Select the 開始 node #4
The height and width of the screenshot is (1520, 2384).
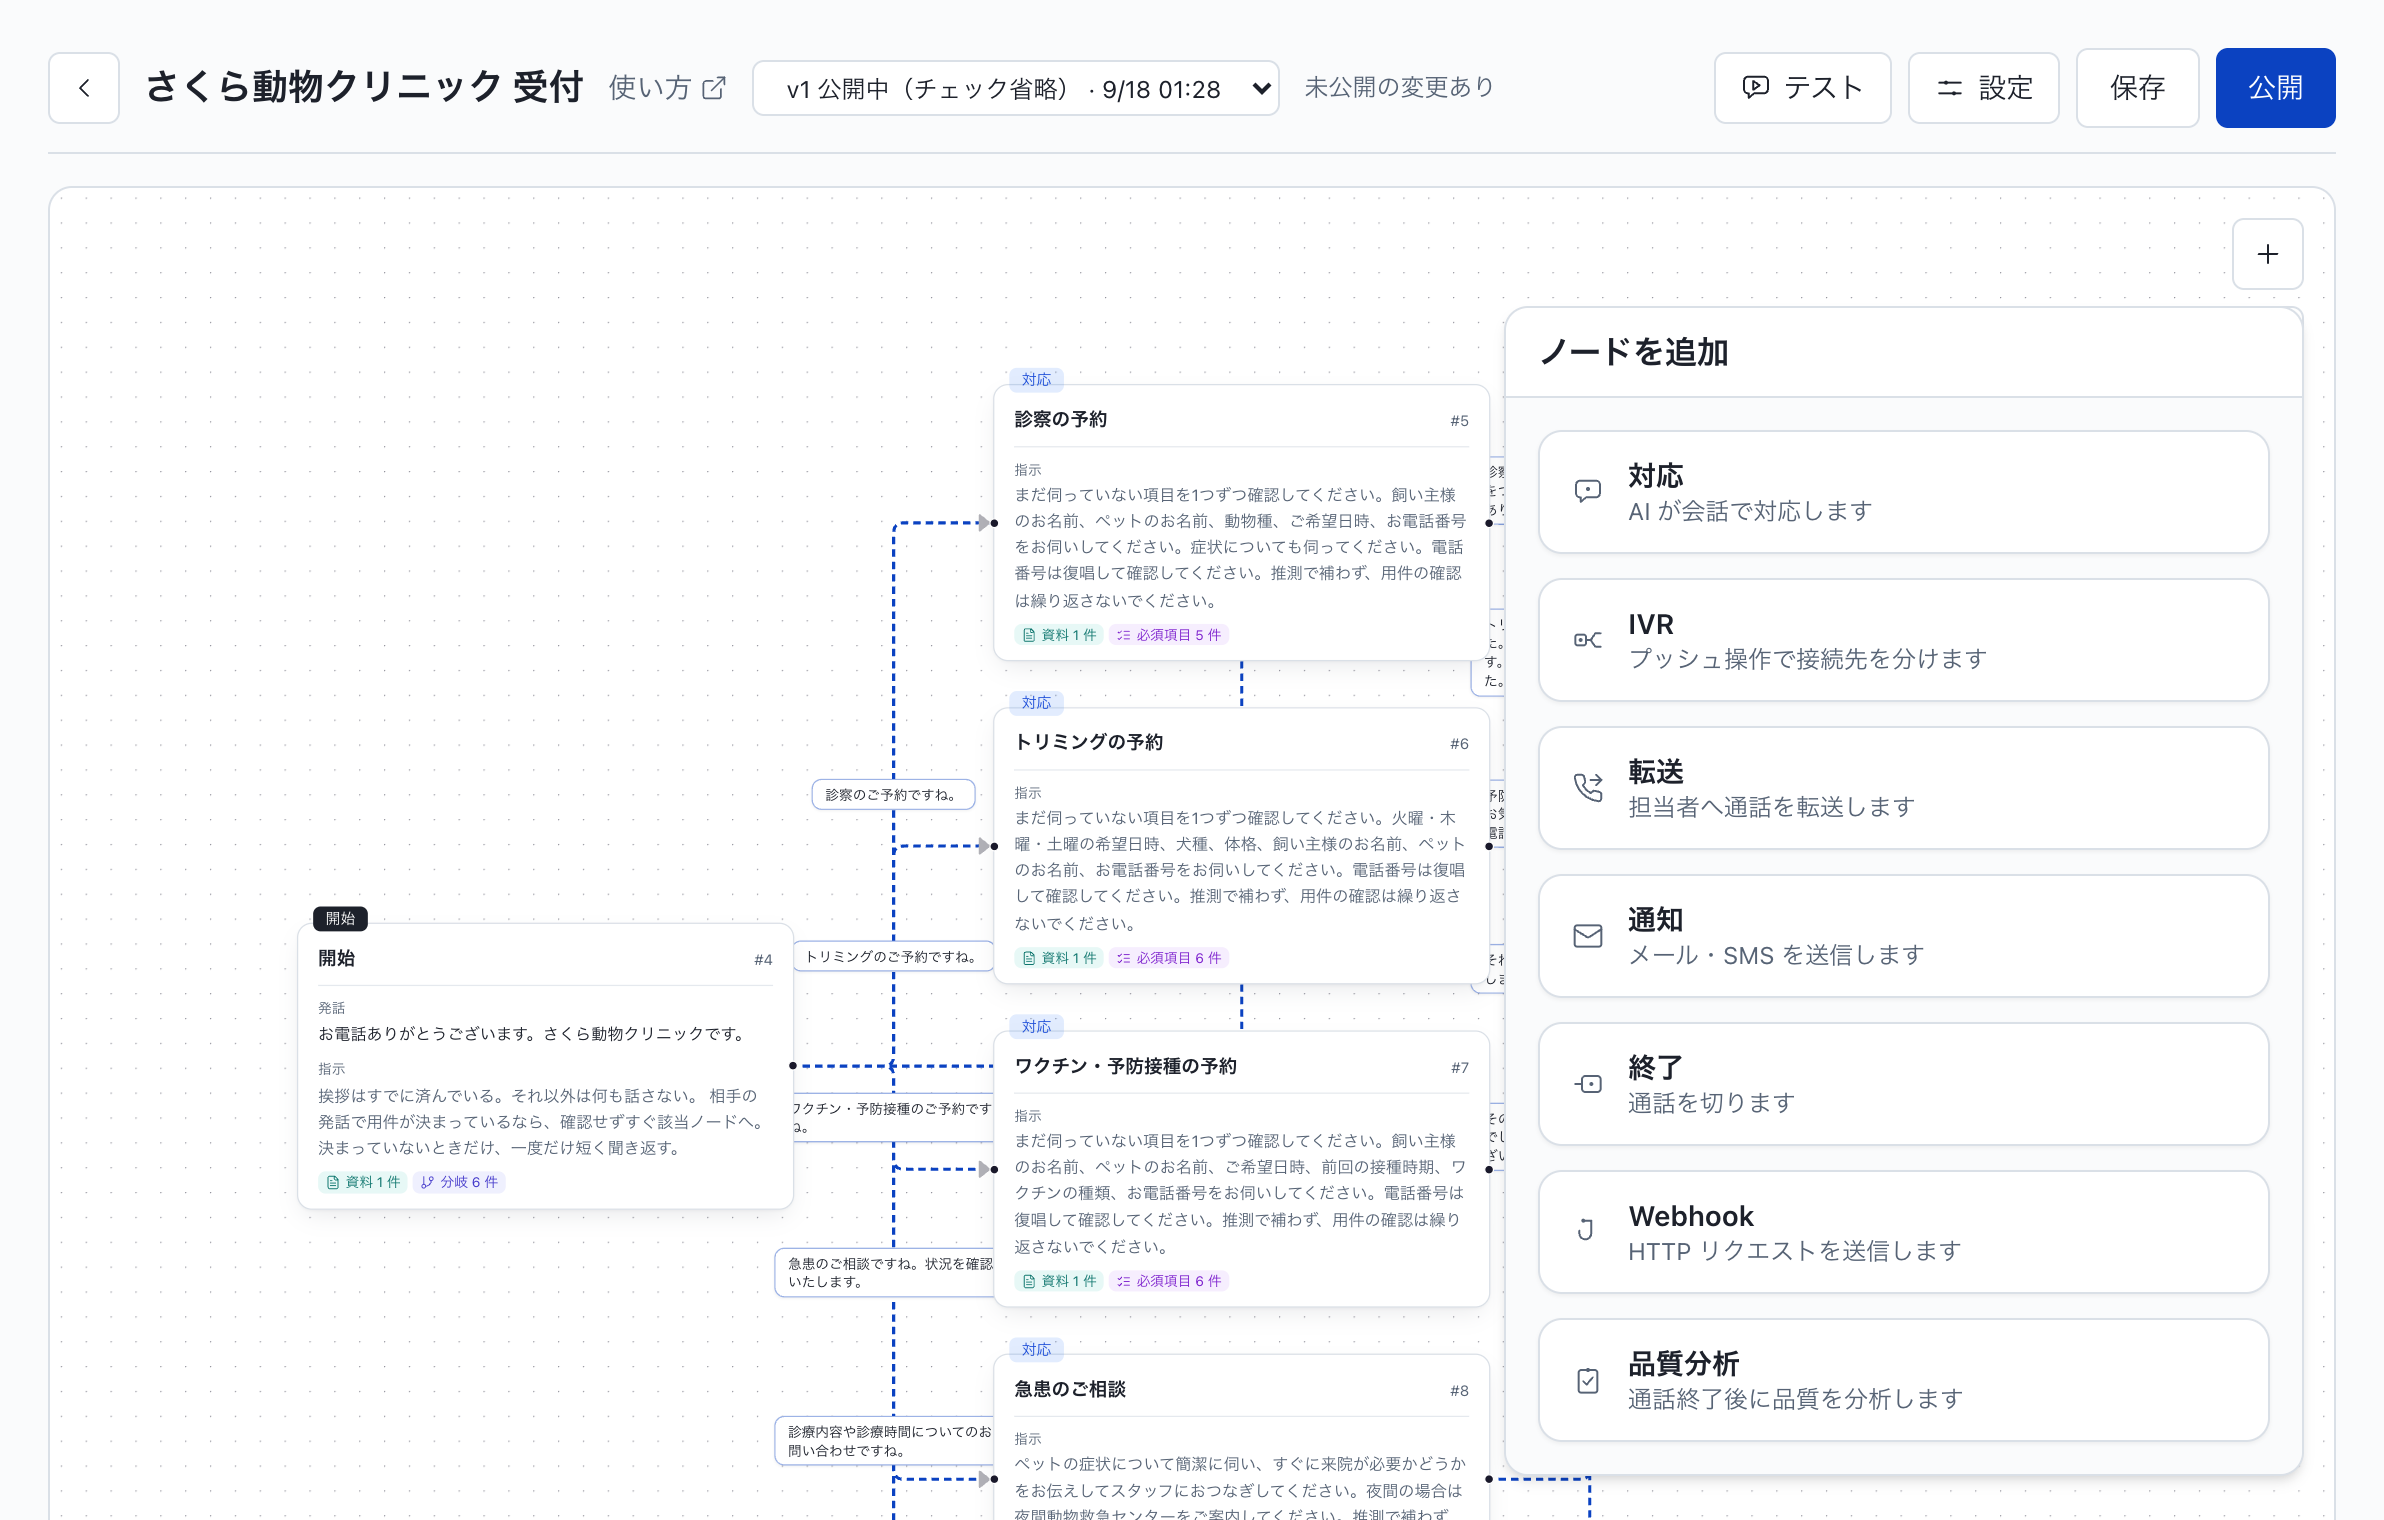545,1065
